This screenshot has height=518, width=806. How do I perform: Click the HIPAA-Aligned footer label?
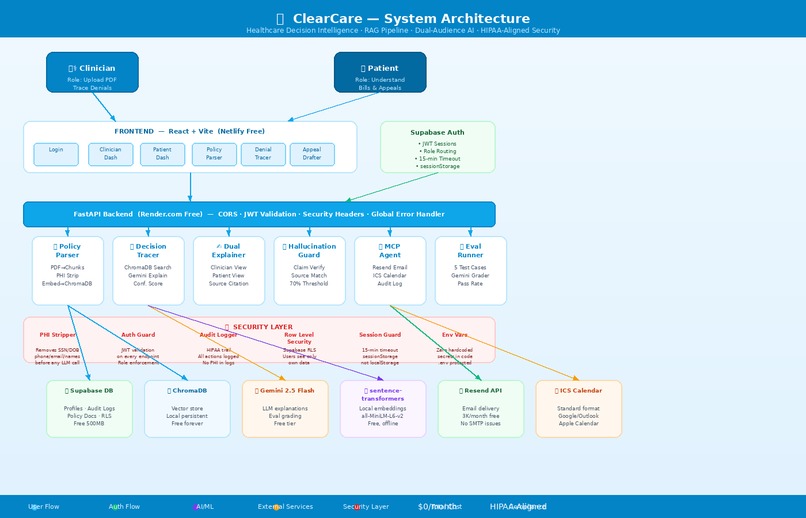[x=518, y=507]
